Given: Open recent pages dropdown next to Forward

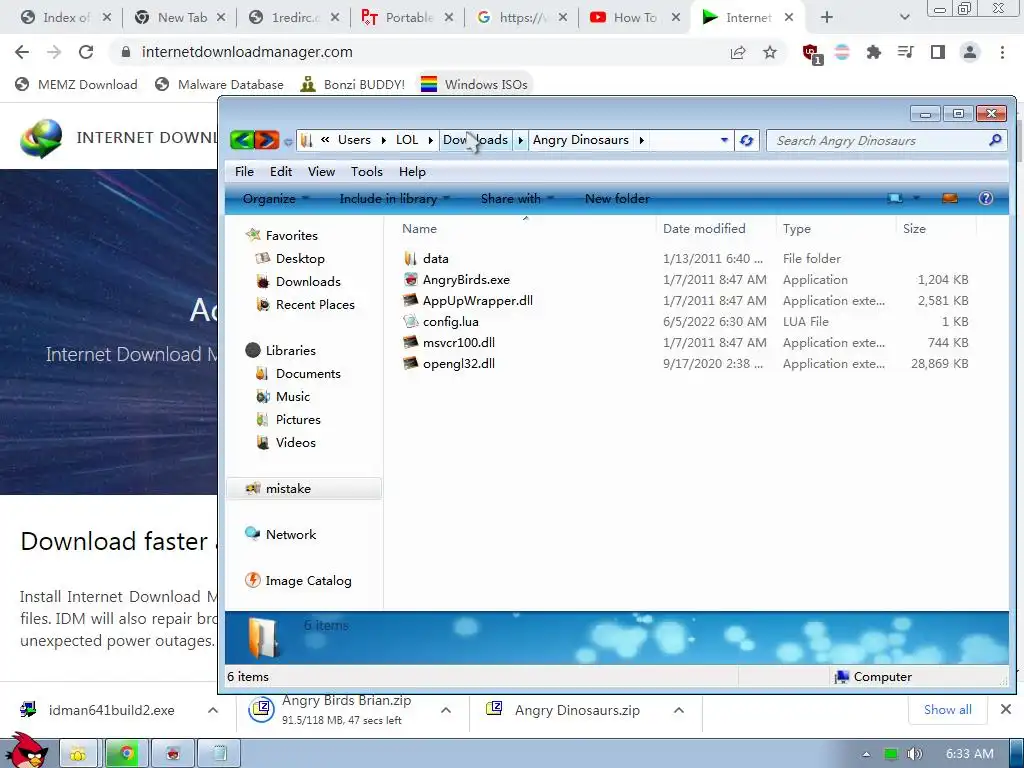Looking at the screenshot, I should tap(288, 141).
